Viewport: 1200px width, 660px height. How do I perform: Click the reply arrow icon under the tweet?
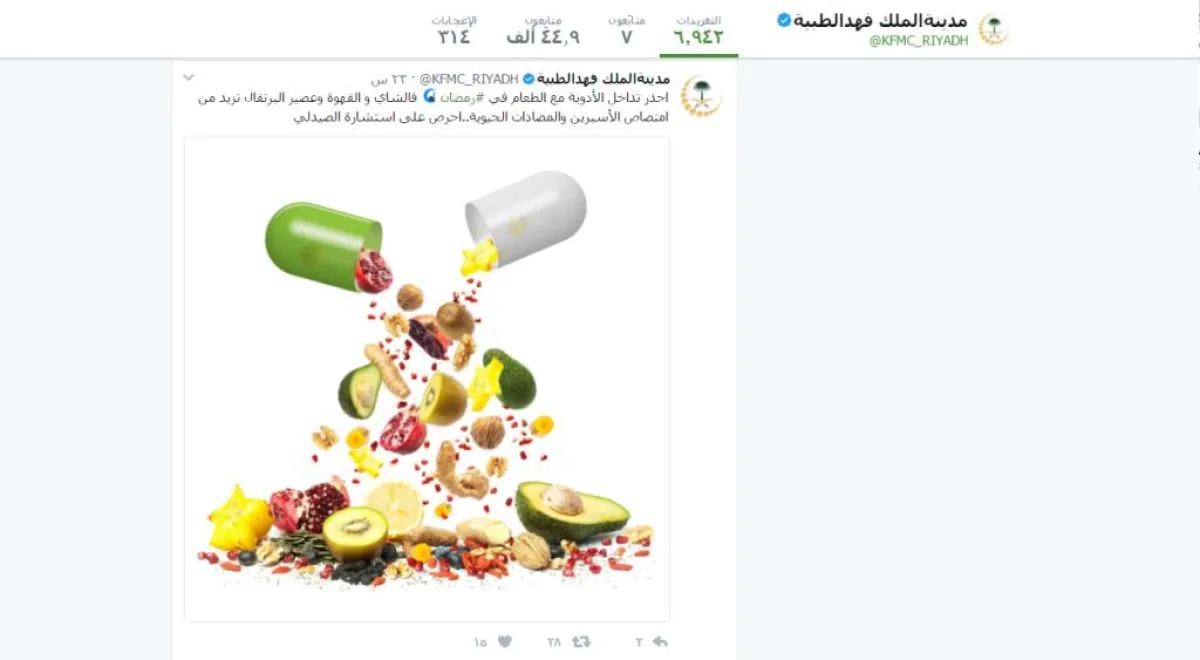(x=660, y=641)
